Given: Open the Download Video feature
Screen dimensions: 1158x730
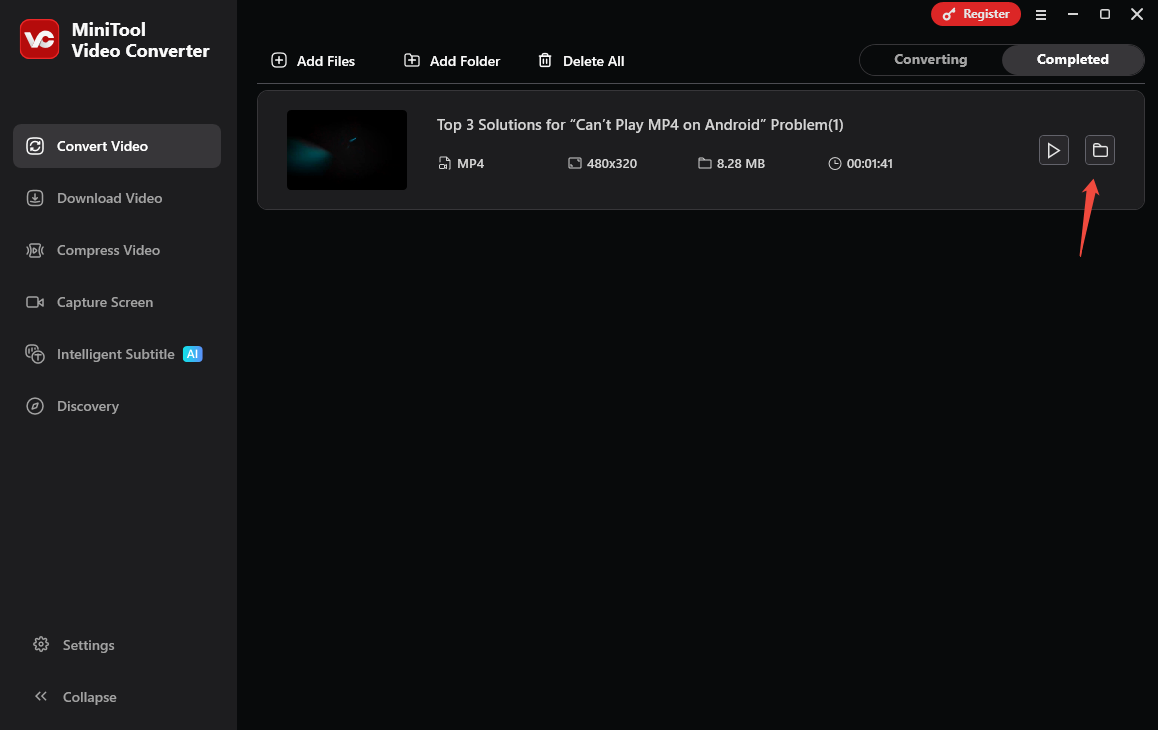Looking at the screenshot, I should (34, 198).
